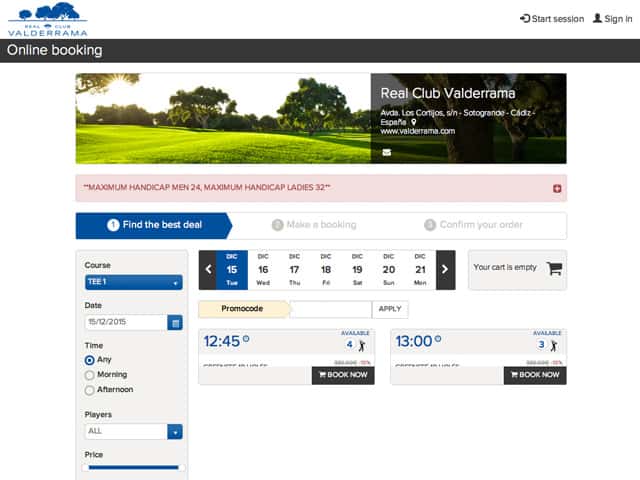Image resolution: width=640 pixels, height=480 pixels.
Task: Click the 'Your cart is empty' text
Action: pos(505,267)
